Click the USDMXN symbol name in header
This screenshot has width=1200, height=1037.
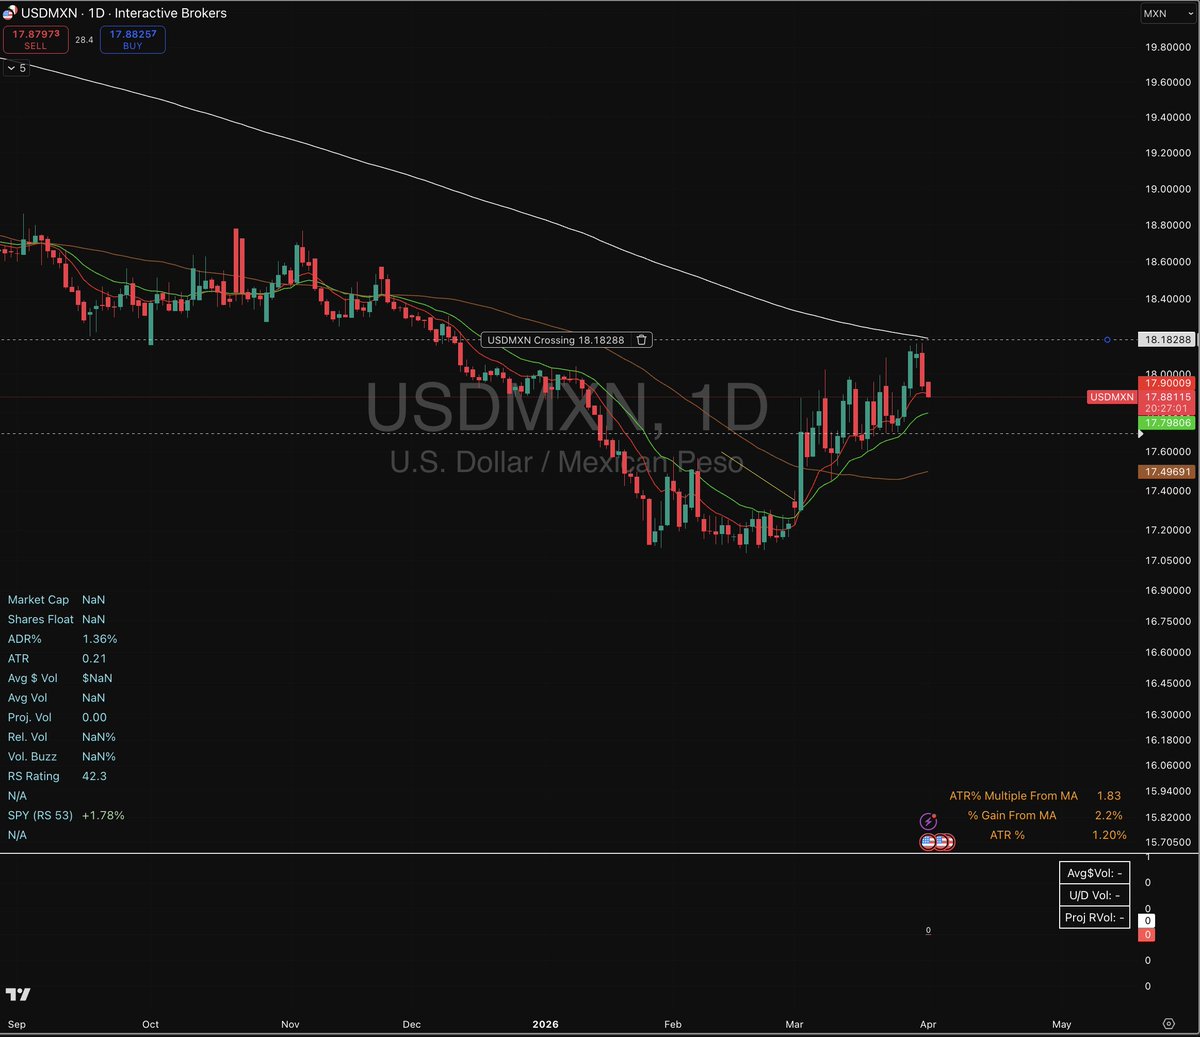coord(49,13)
